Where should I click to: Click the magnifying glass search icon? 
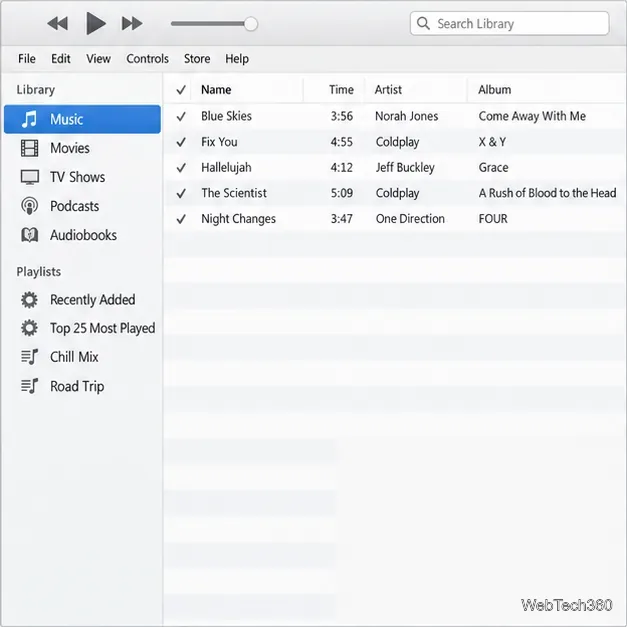(423, 24)
